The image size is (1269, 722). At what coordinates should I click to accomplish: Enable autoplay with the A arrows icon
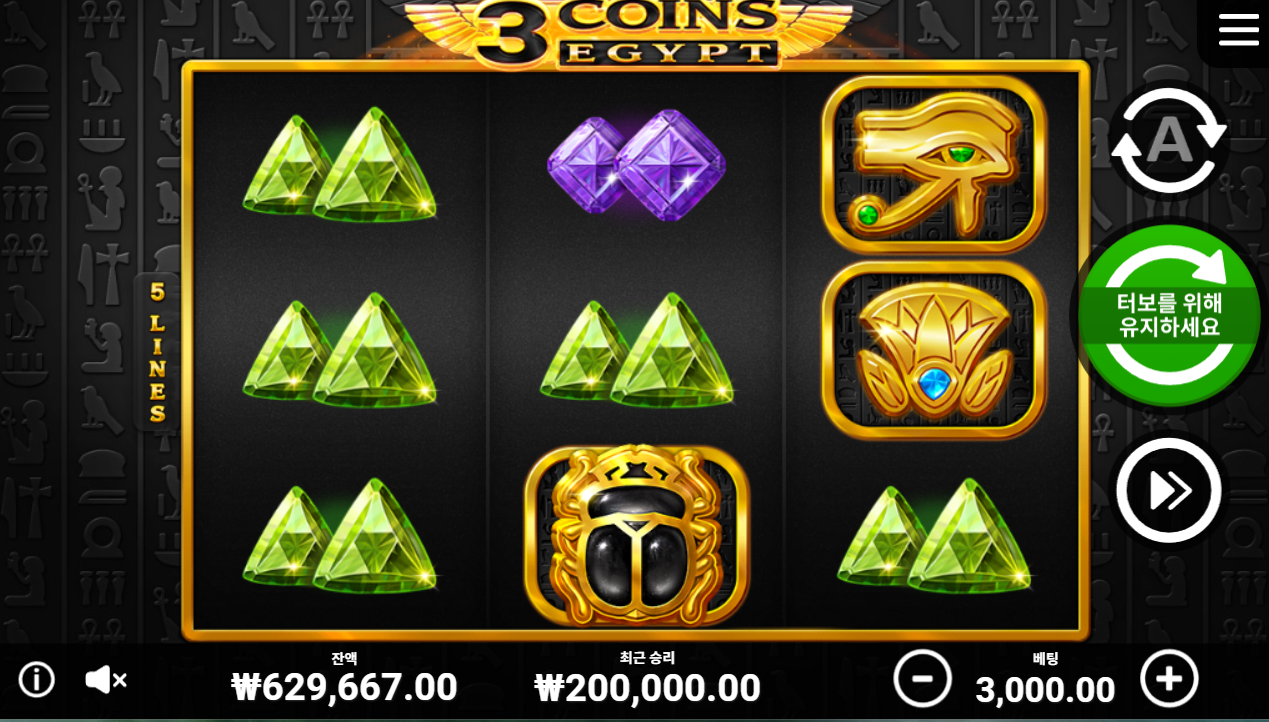(1168, 140)
